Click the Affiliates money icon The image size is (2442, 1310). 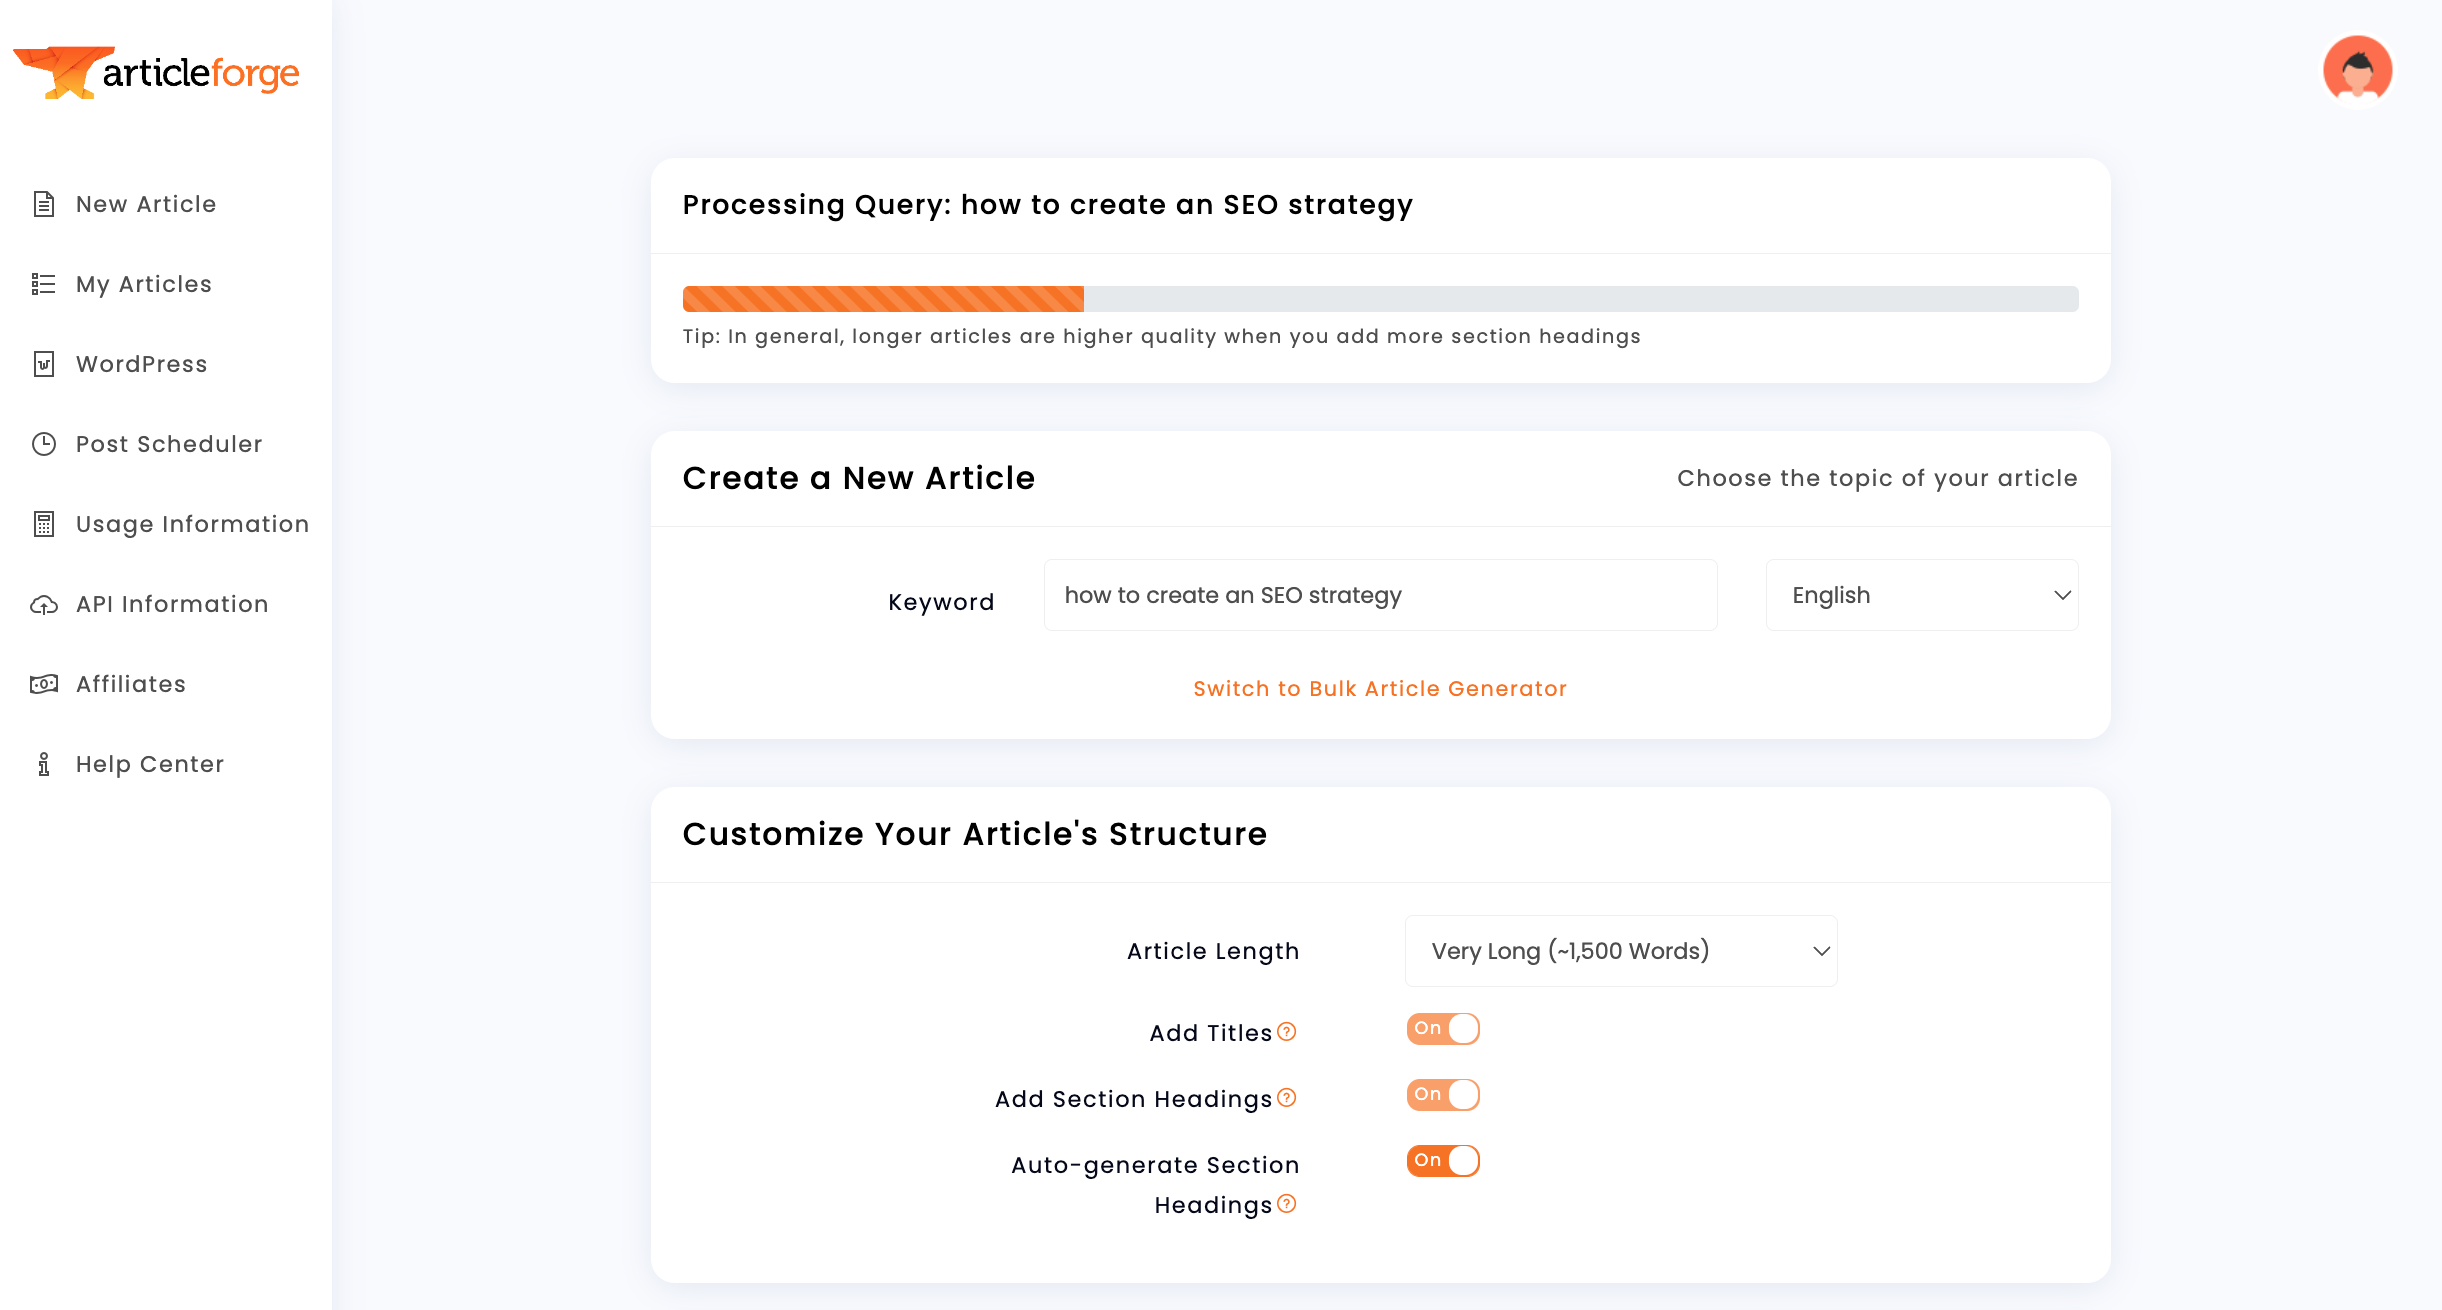pyautogui.click(x=43, y=684)
